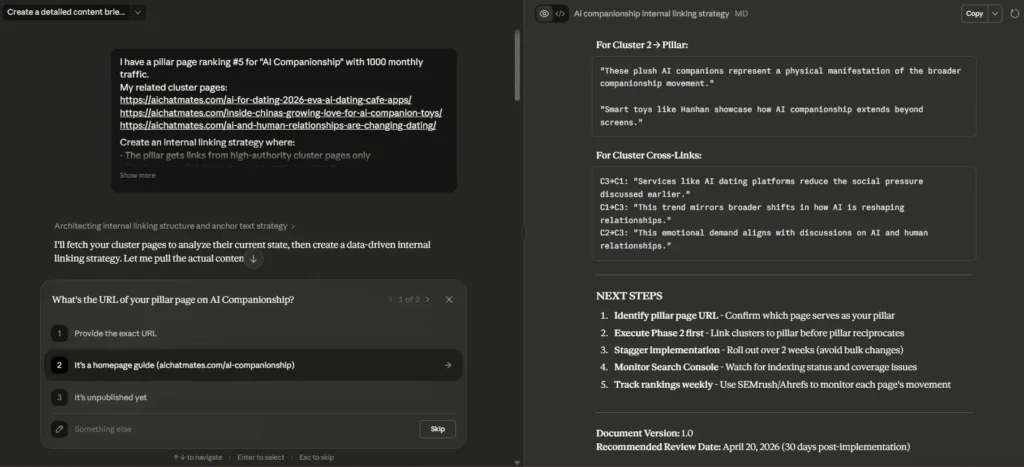Click the 'Execute Phase 2 first' step
Screen dimensions: 1024x467
(759, 332)
